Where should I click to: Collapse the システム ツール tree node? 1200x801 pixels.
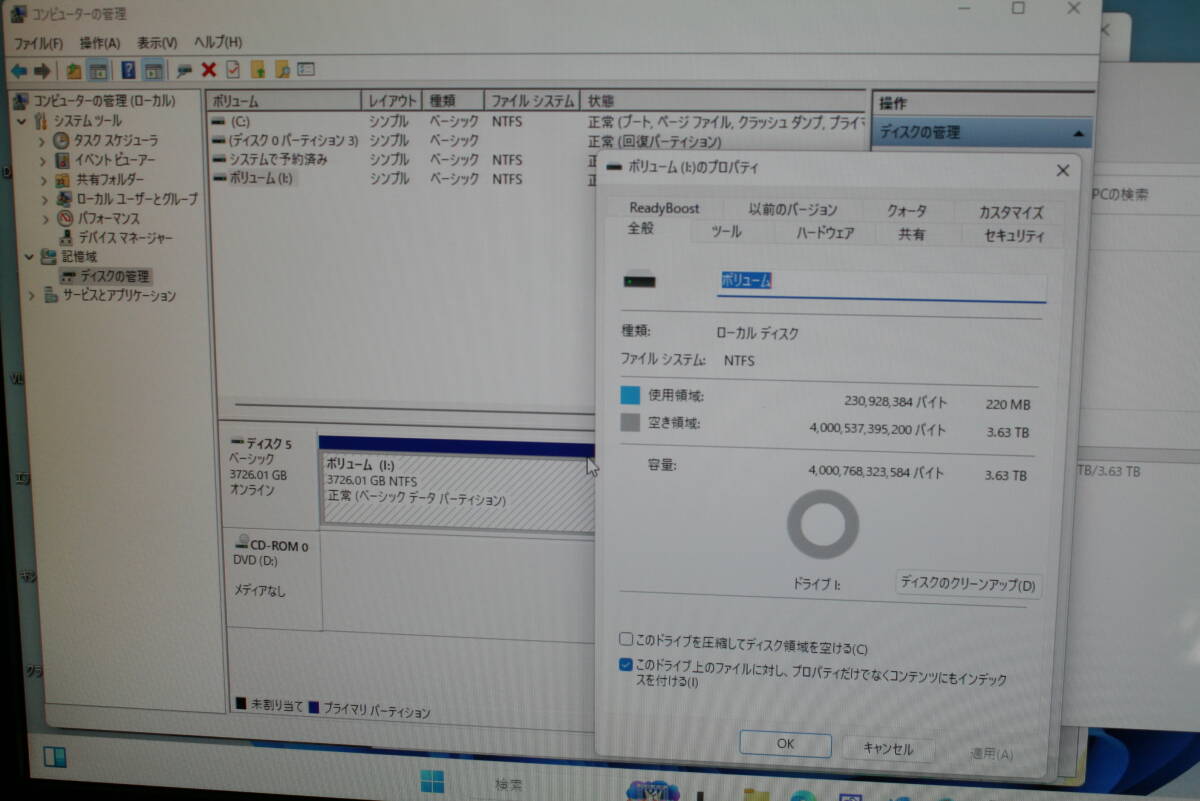20,121
